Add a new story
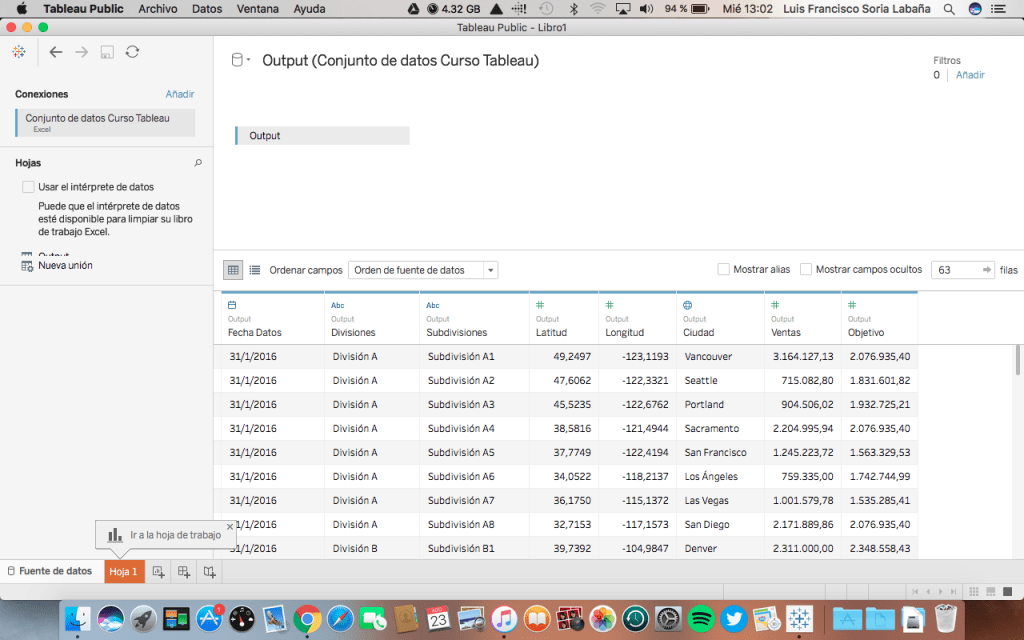 [x=209, y=571]
